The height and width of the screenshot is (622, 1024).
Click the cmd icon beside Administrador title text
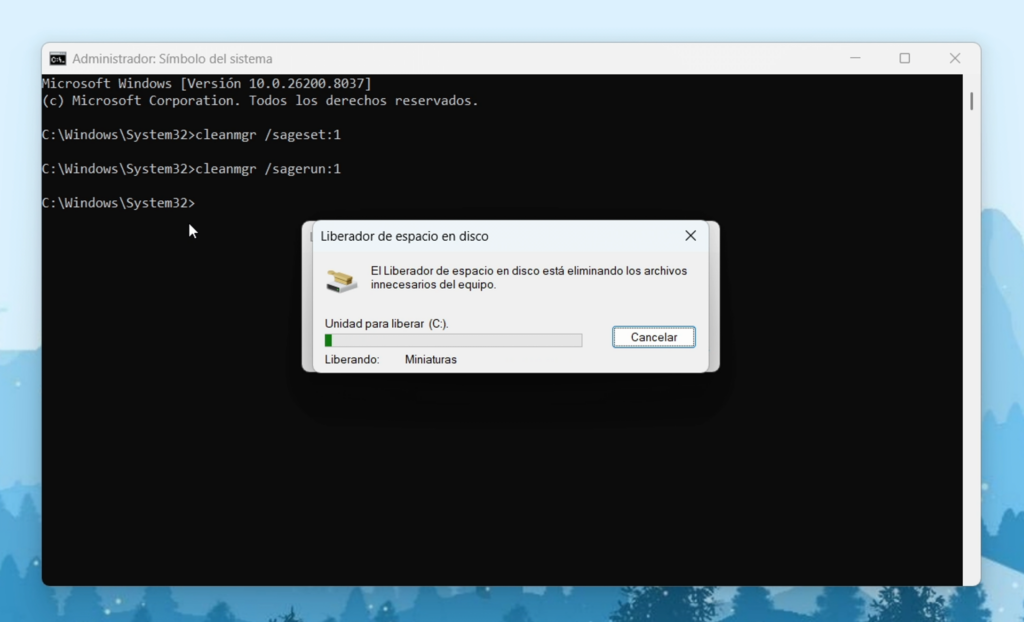56,58
